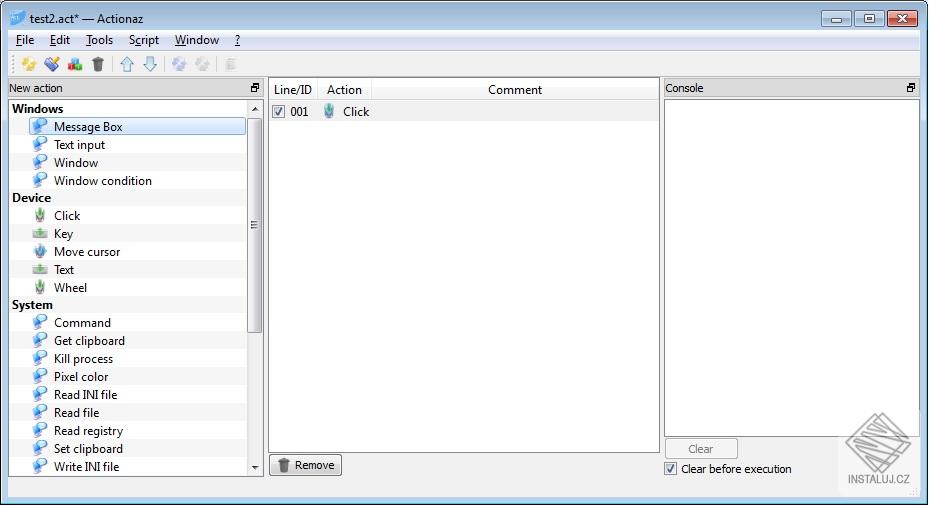Open the Tools menu

(x=99, y=40)
